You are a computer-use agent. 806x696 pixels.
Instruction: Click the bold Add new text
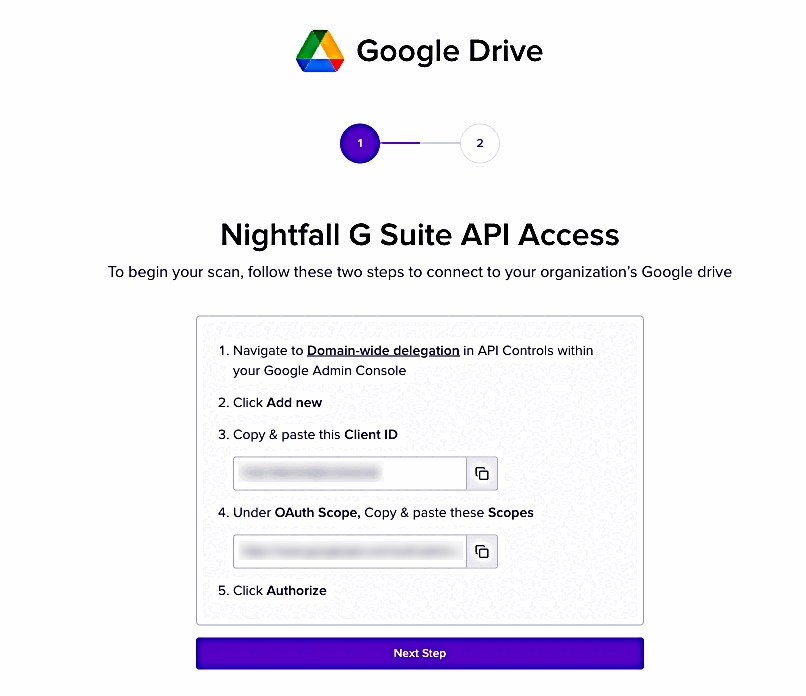click(x=295, y=402)
